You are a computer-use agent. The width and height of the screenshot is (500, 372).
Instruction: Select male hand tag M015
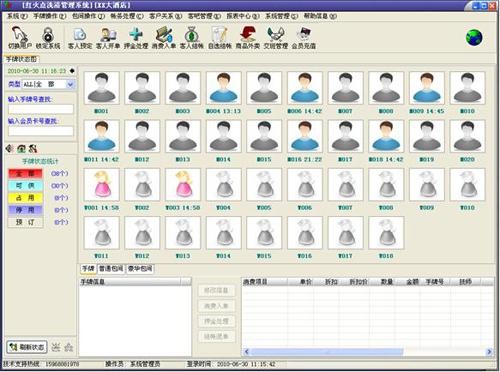pyautogui.click(x=264, y=136)
